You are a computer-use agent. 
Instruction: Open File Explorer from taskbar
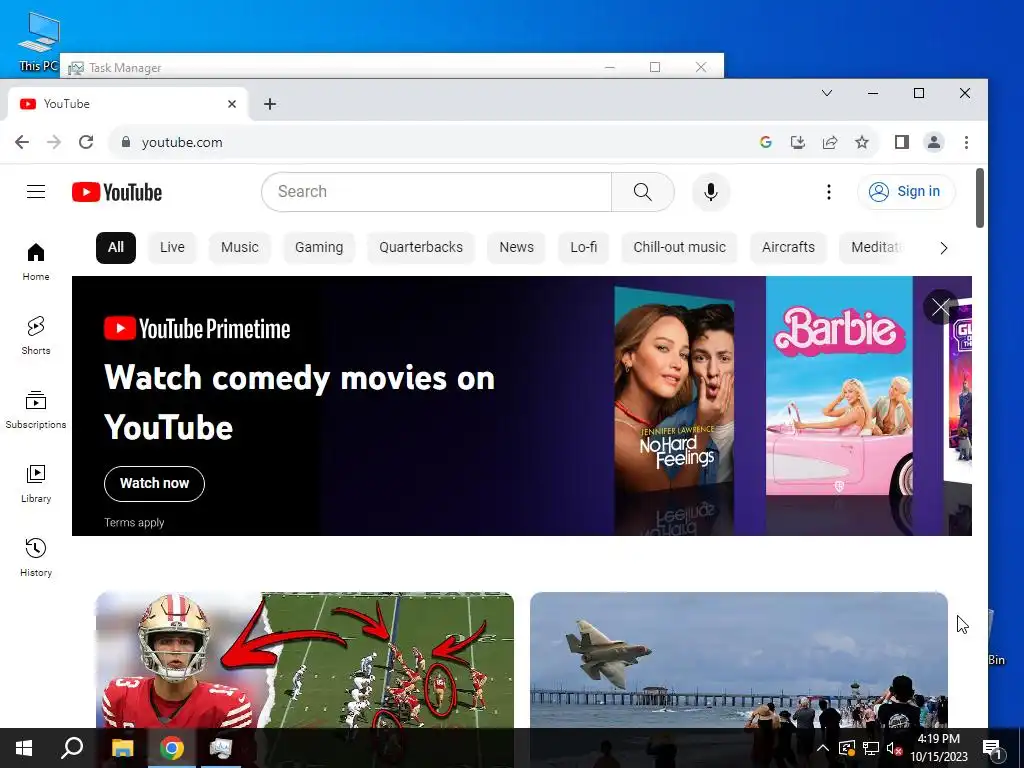pyautogui.click(x=122, y=748)
